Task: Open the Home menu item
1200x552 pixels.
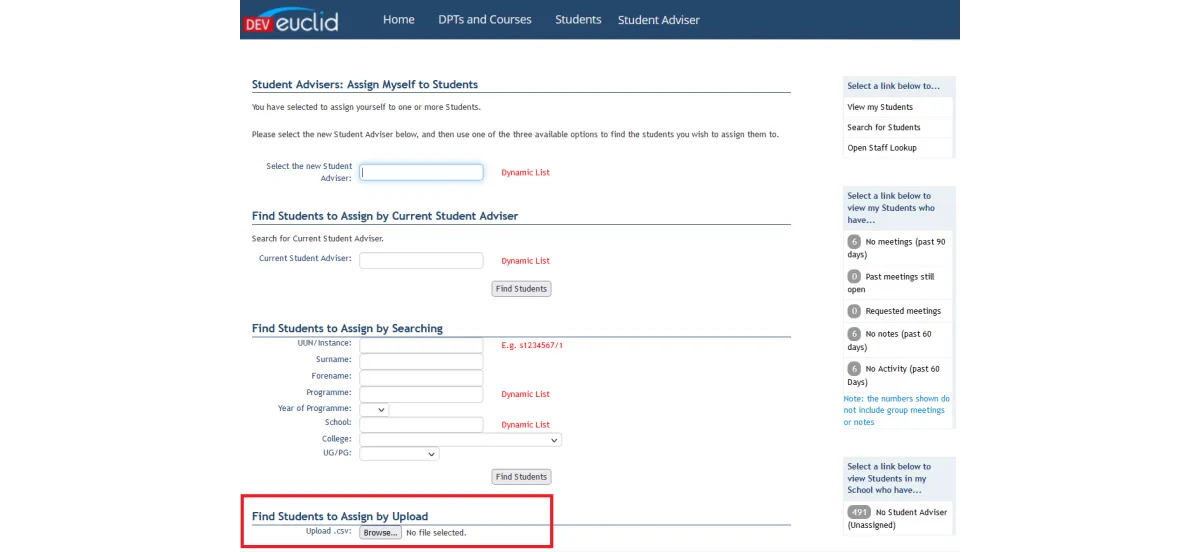Action: coord(398,20)
